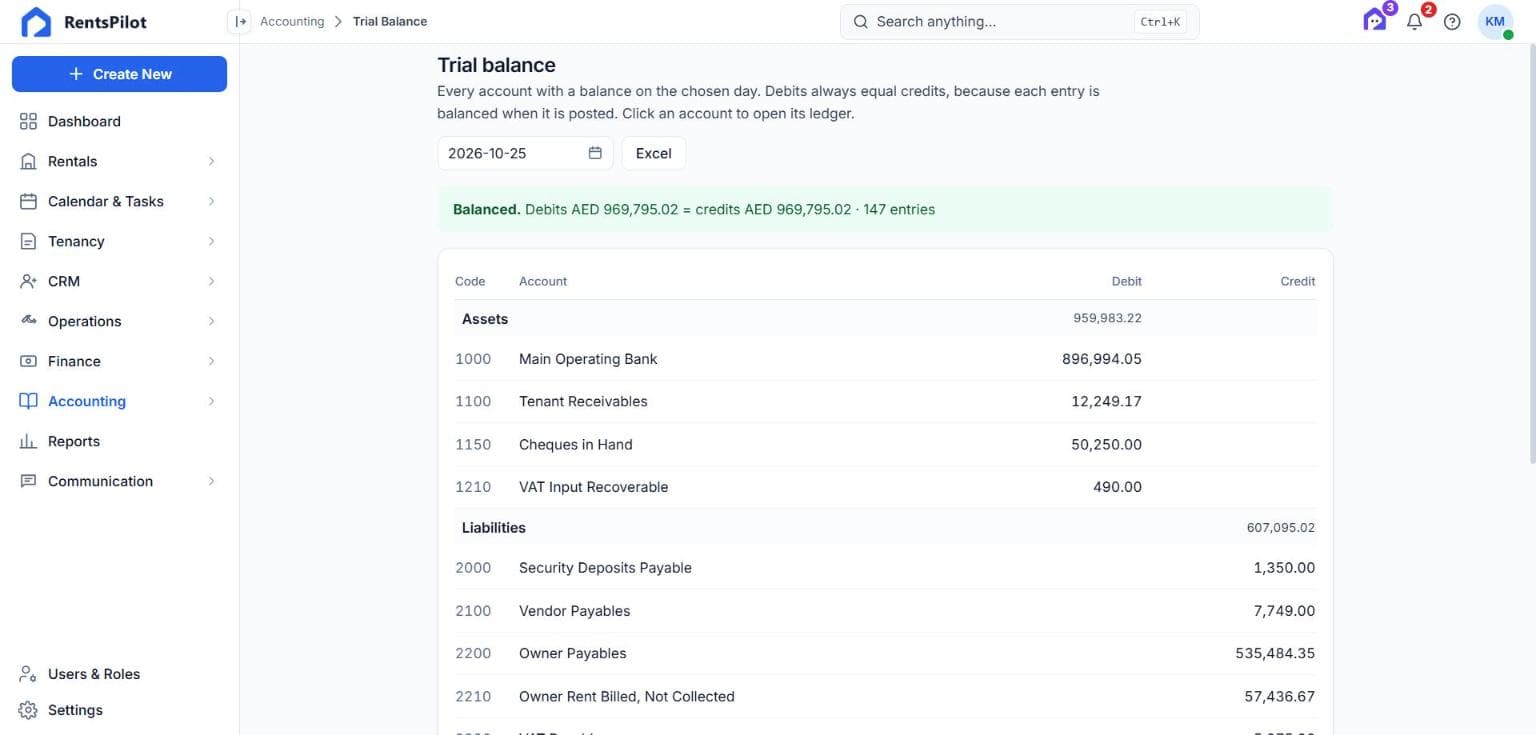
Task: Click the Accounting breadcrumb link
Action: coord(292,21)
